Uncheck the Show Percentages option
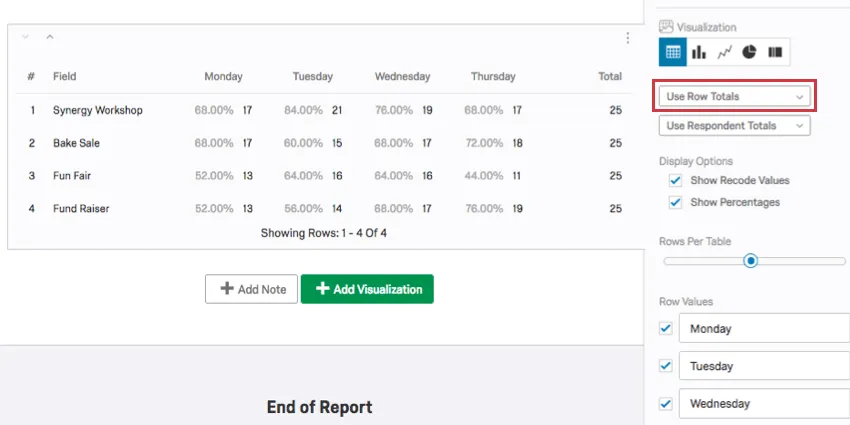The width and height of the screenshot is (850, 425). click(675, 202)
